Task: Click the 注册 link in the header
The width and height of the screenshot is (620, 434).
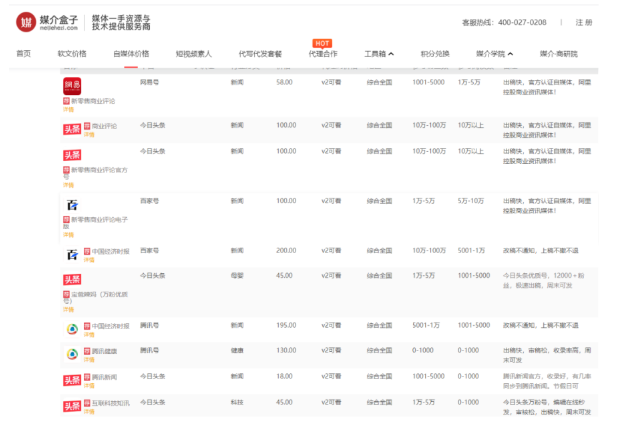Action: click(584, 22)
